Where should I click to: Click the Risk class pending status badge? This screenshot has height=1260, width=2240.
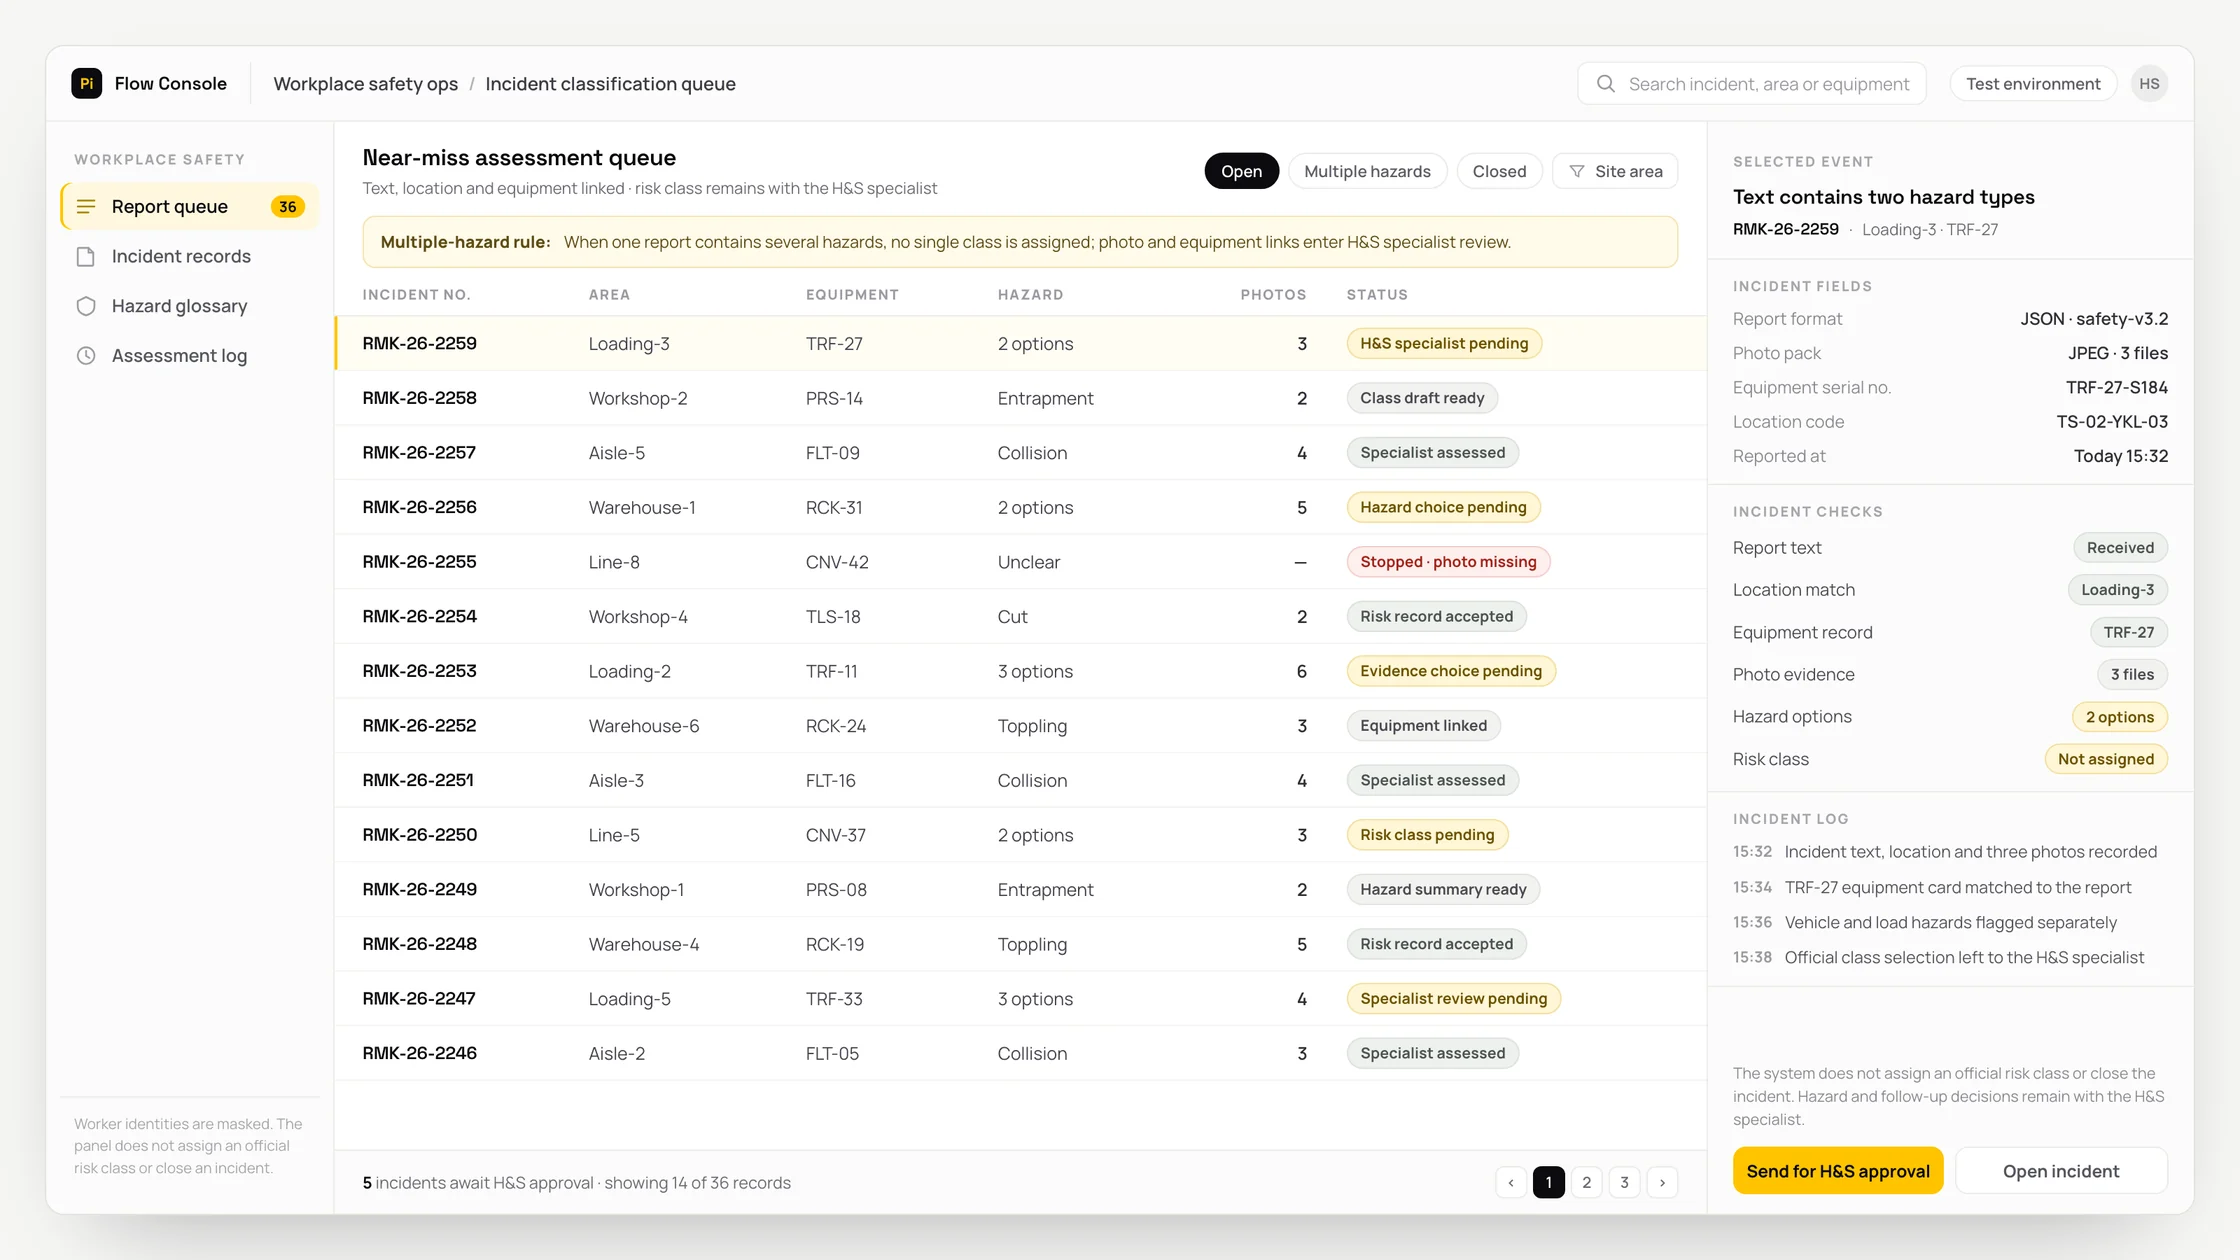(x=1427, y=835)
